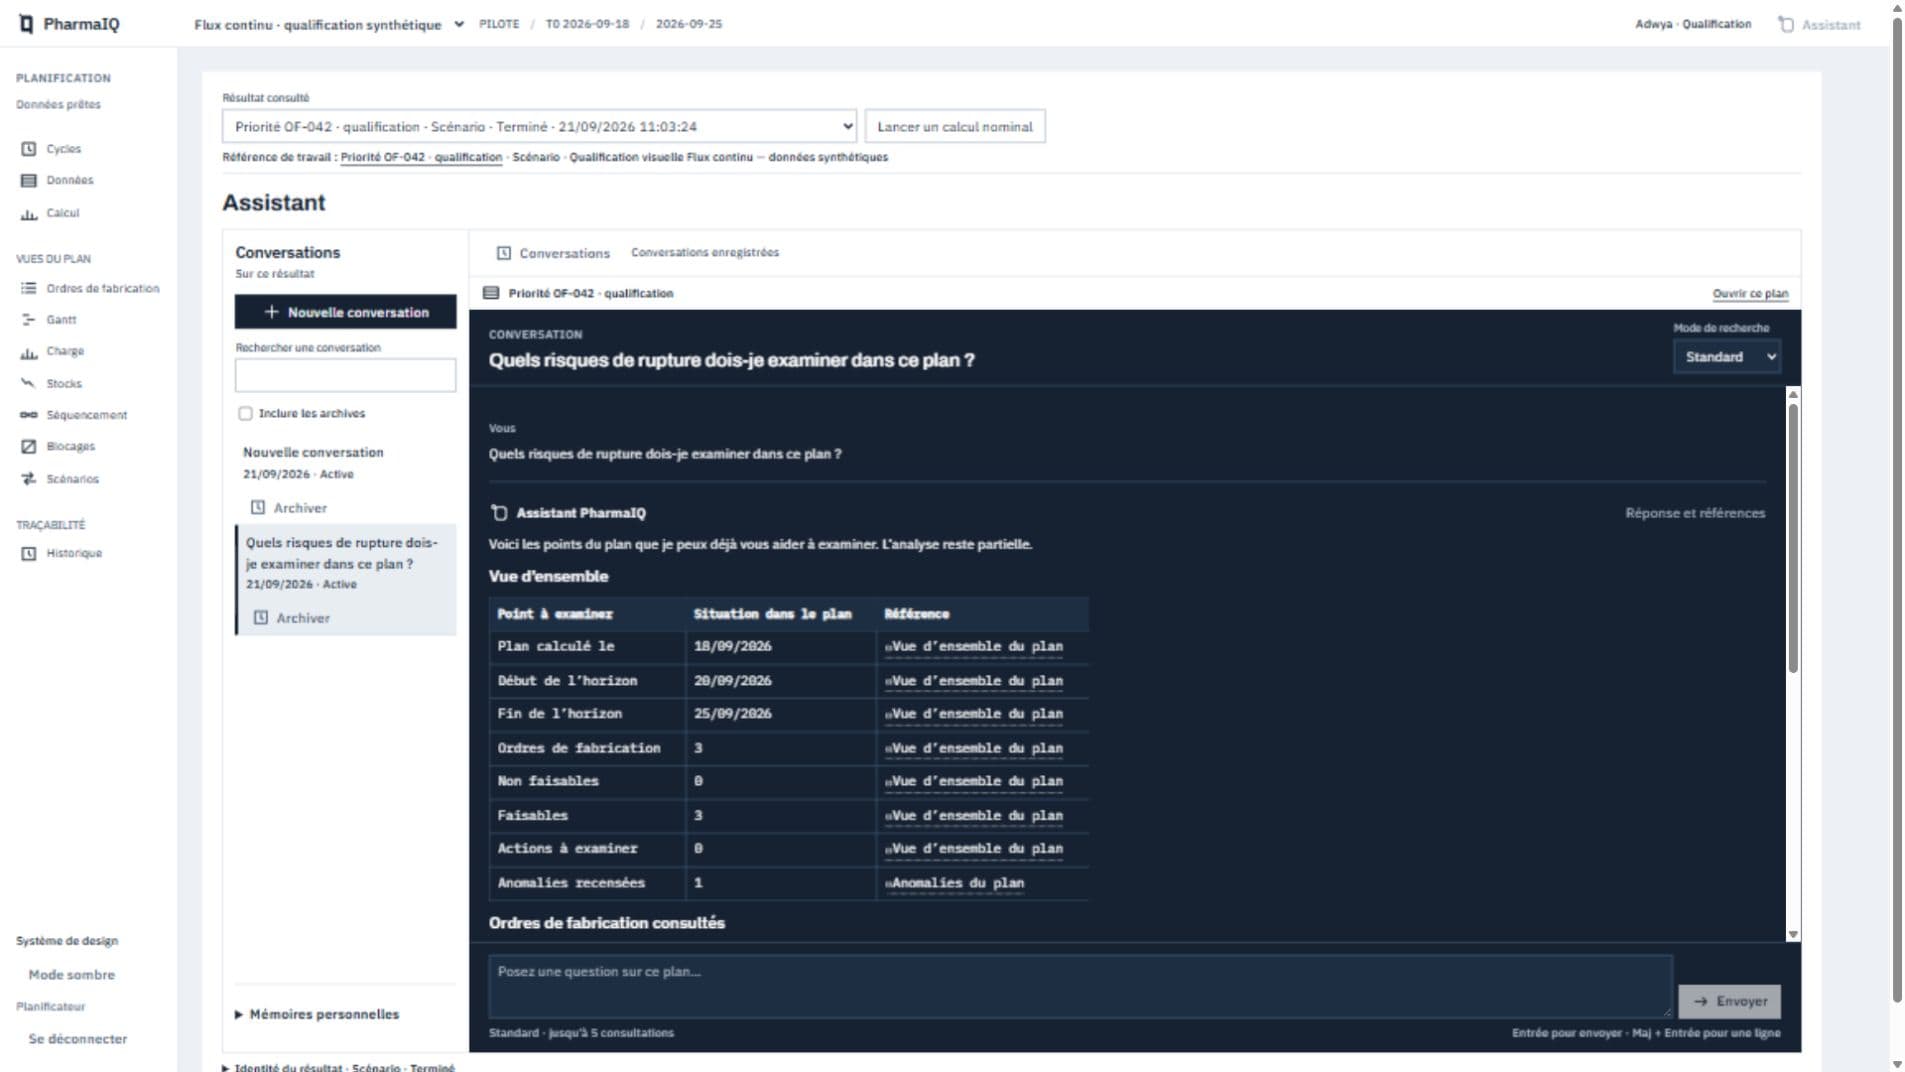The width and height of the screenshot is (1905, 1072).
Task: Expand Mémoires personnelles section
Action: (317, 1014)
